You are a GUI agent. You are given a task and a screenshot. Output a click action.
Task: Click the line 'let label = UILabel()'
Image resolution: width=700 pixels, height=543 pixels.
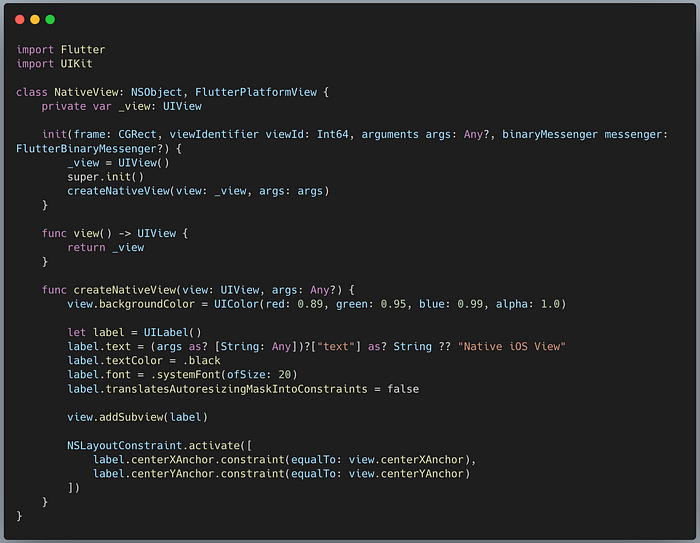click(134, 333)
